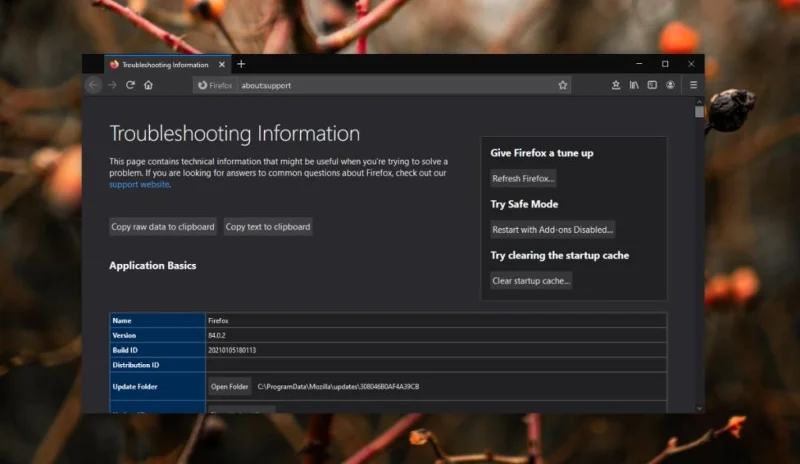800x464 pixels.
Task: Toggle the sidebar view icon
Action: click(x=652, y=85)
